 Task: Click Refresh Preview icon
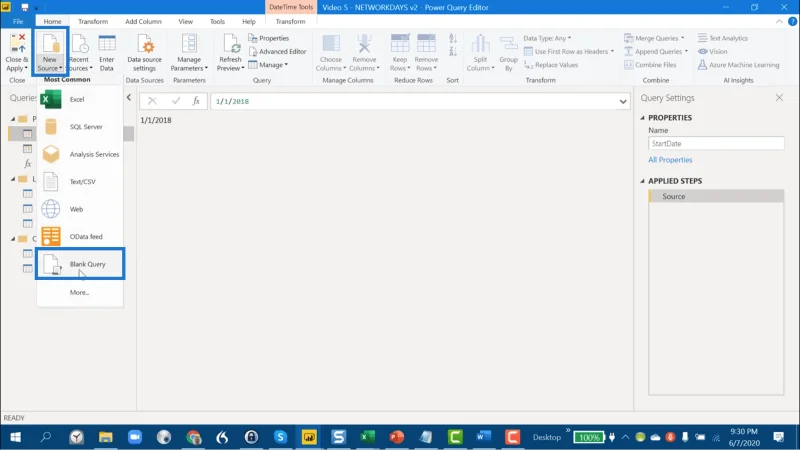231,44
